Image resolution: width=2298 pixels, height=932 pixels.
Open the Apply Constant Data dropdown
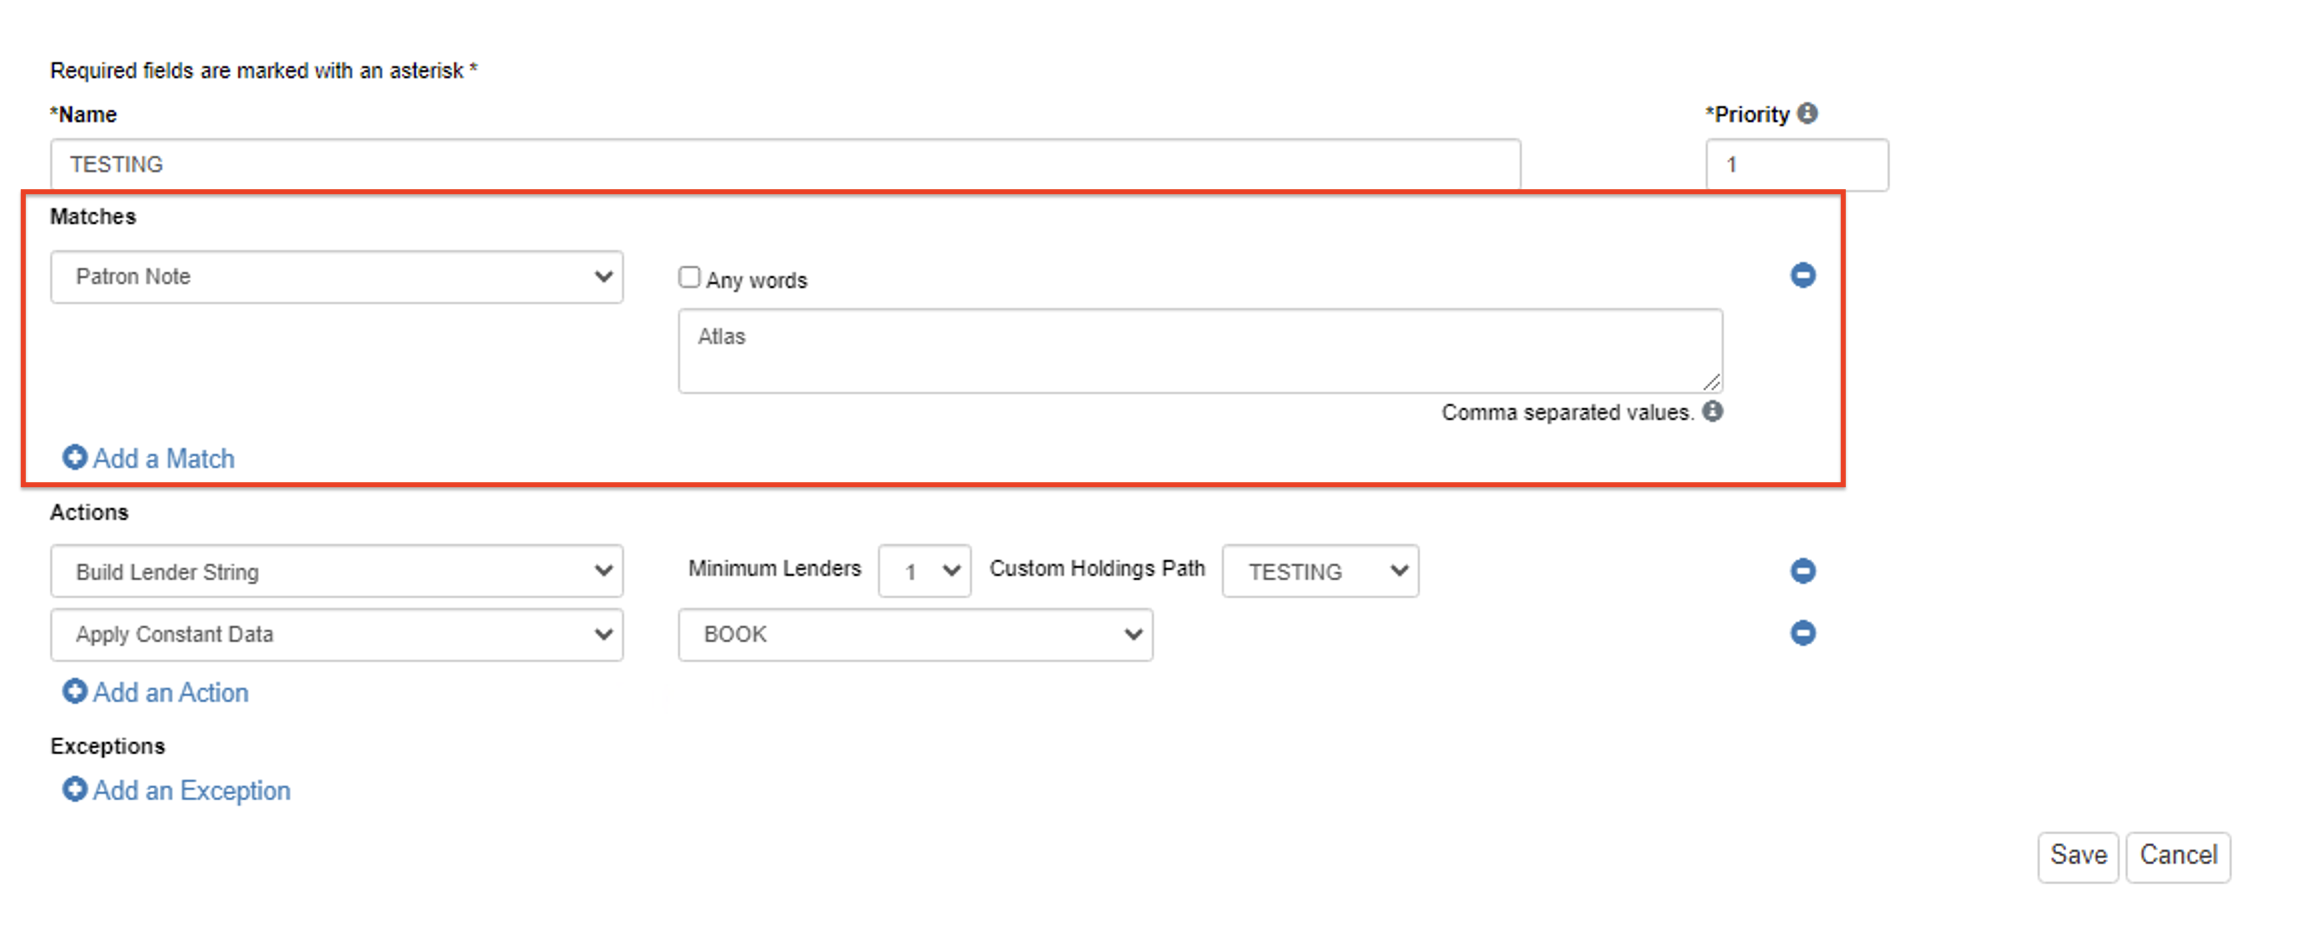(336, 635)
